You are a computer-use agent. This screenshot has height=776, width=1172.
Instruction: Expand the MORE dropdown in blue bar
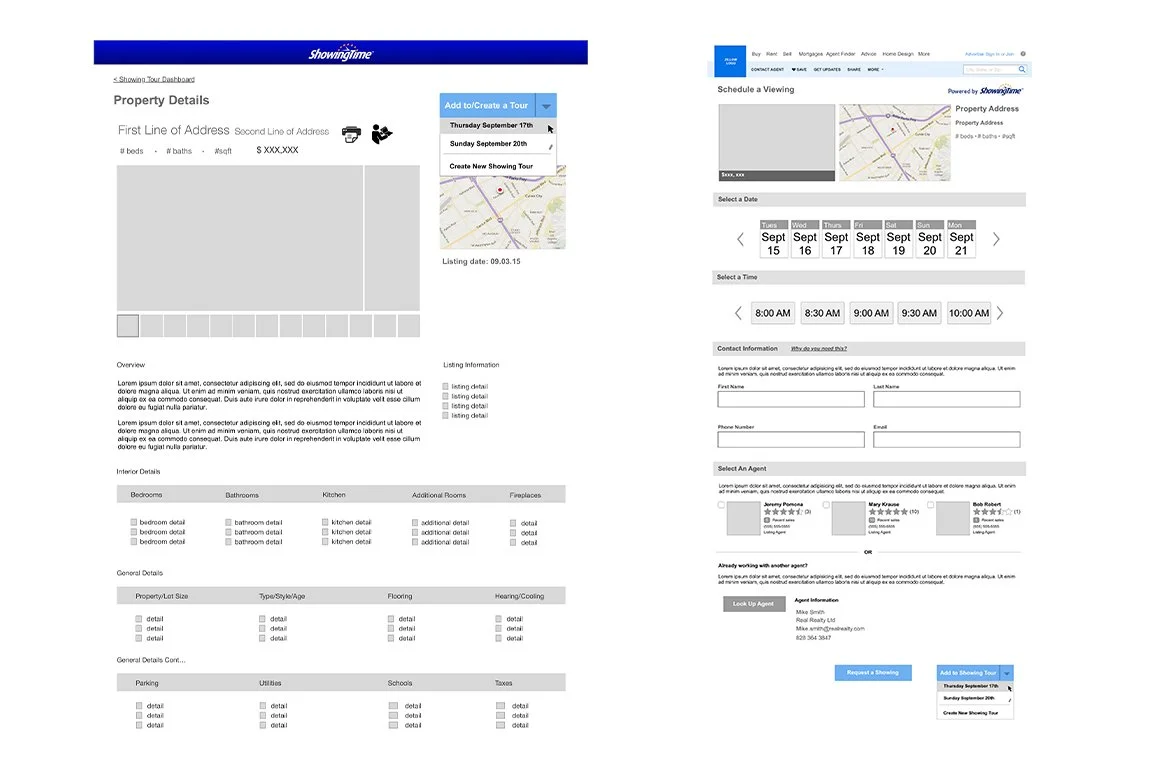pyautogui.click(x=875, y=70)
